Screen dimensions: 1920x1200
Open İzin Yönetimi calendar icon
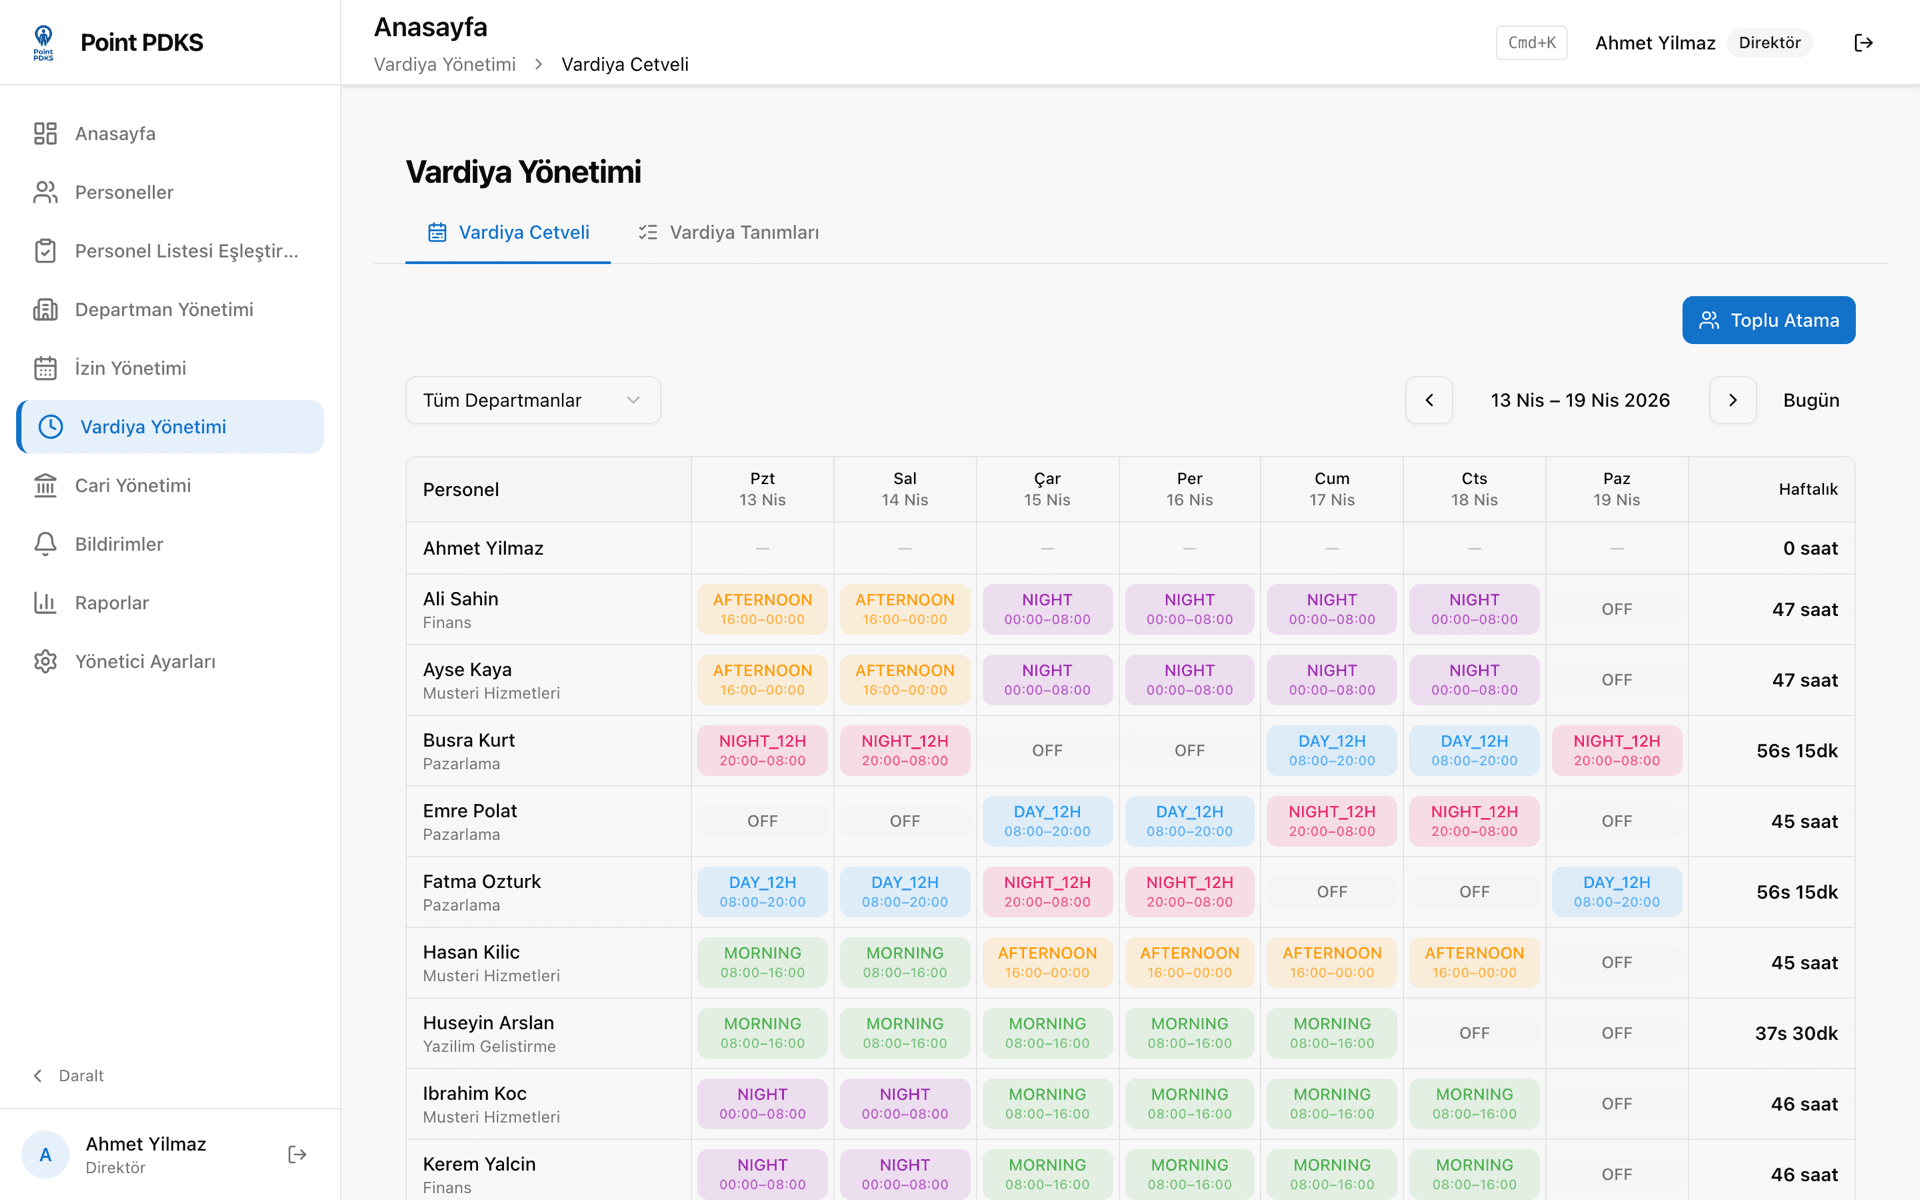45,368
